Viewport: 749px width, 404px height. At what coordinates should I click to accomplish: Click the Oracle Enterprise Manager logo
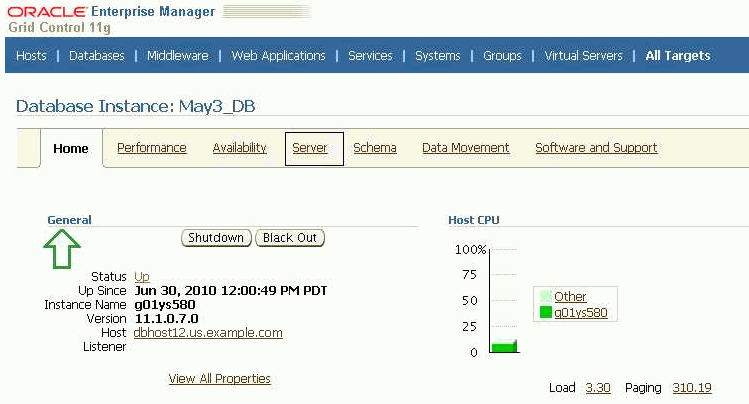[x=111, y=11]
